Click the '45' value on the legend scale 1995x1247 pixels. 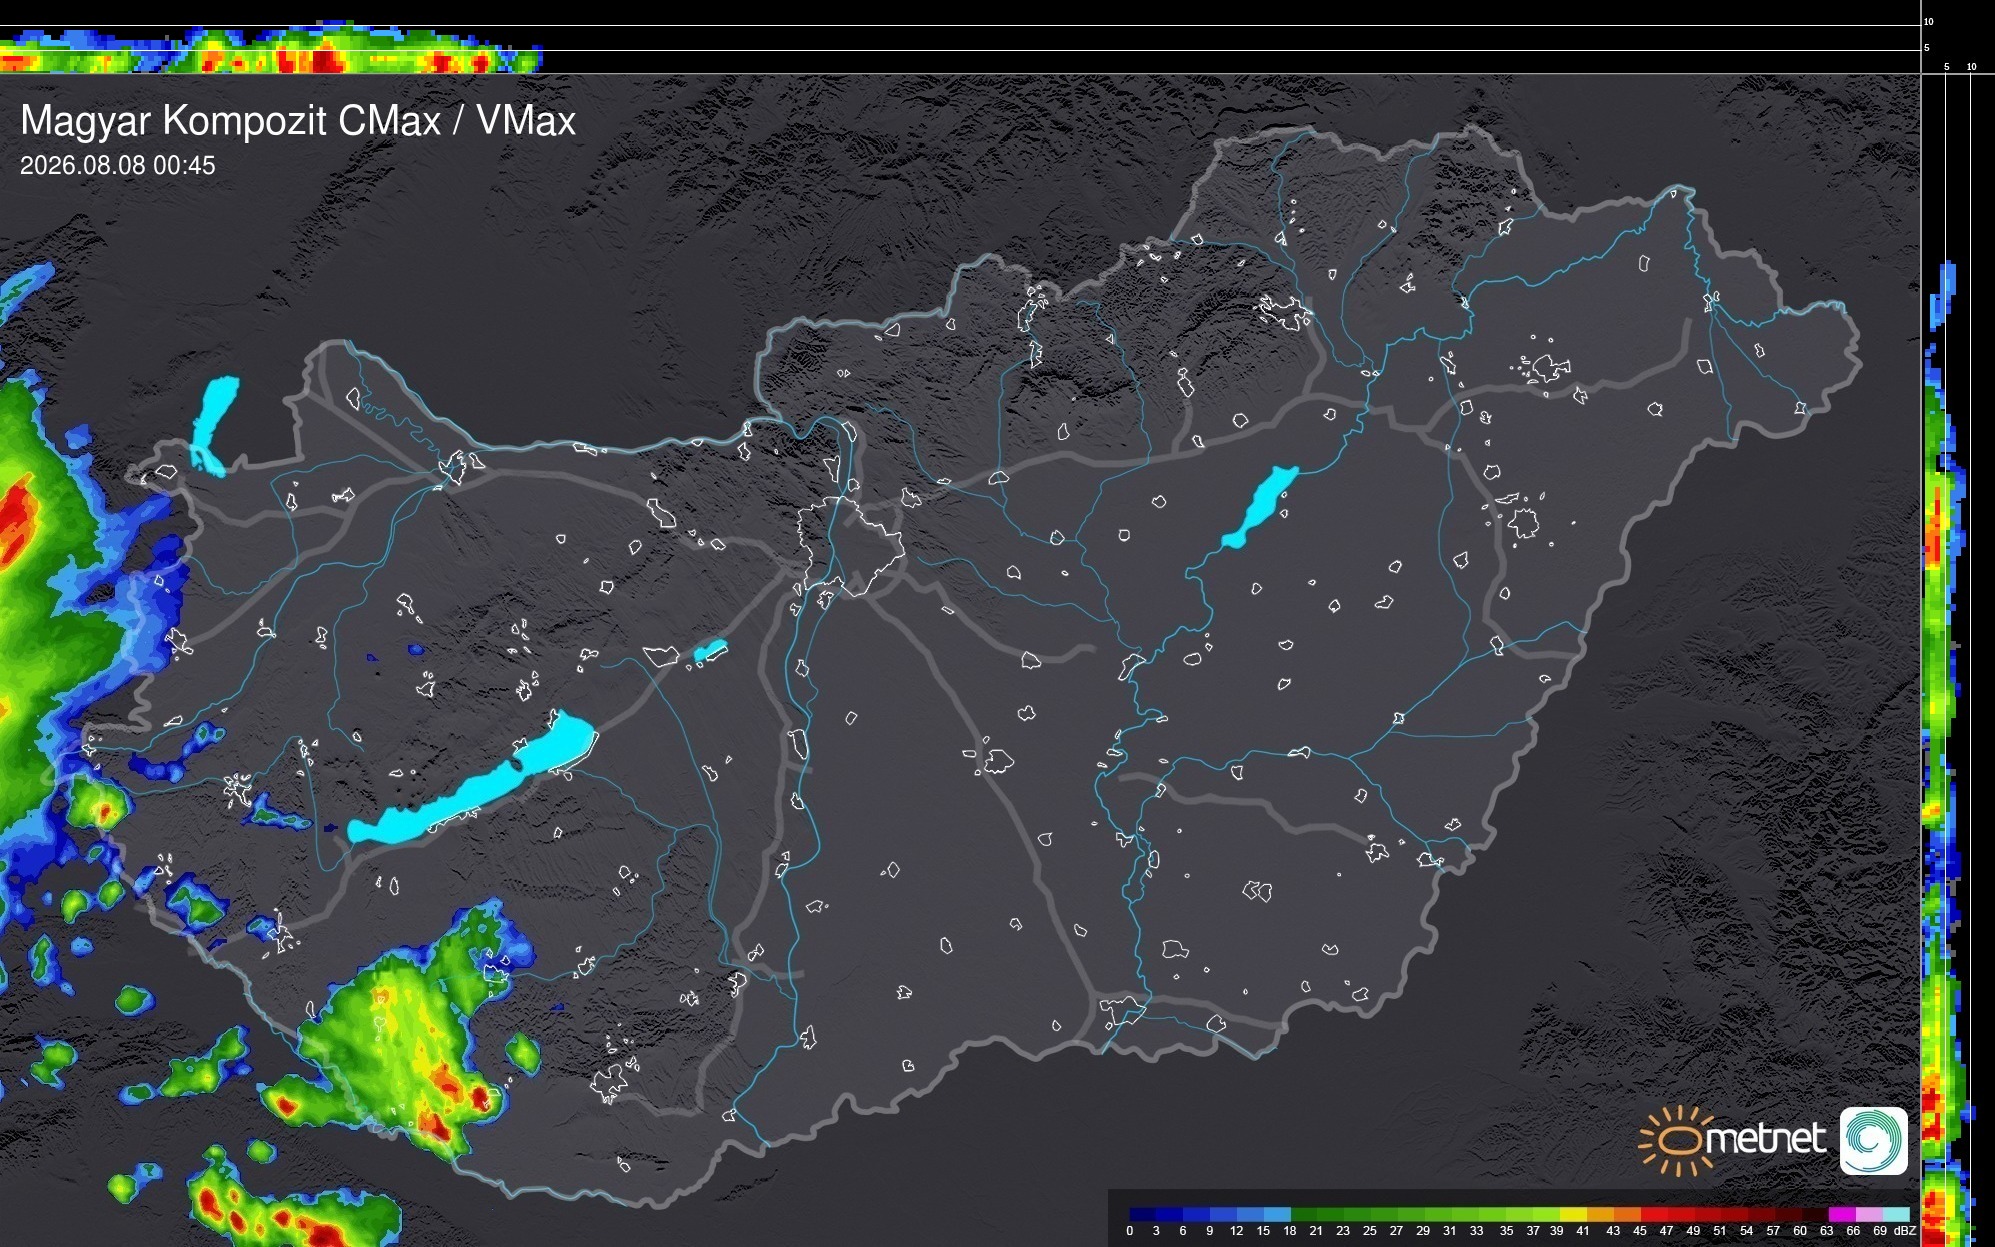pyautogui.click(x=1640, y=1231)
